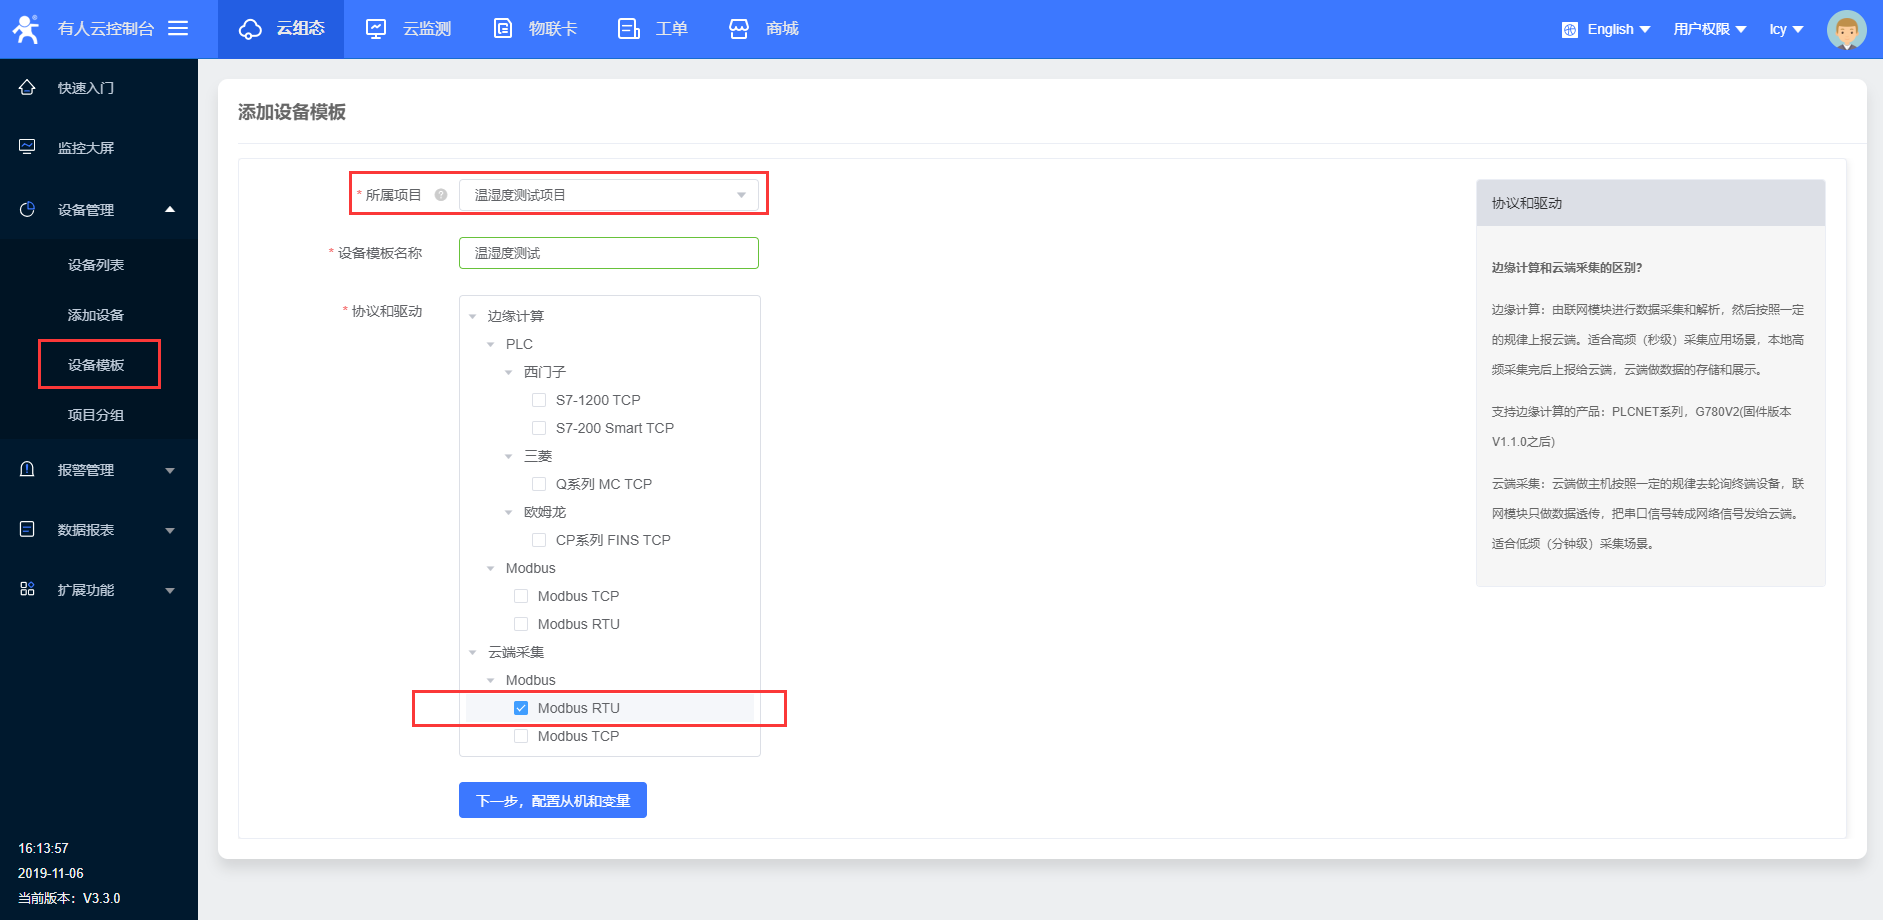Collapse the 西门子 tree node
Image resolution: width=1883 pixels, height=920 pixels.
click(509, 372)
